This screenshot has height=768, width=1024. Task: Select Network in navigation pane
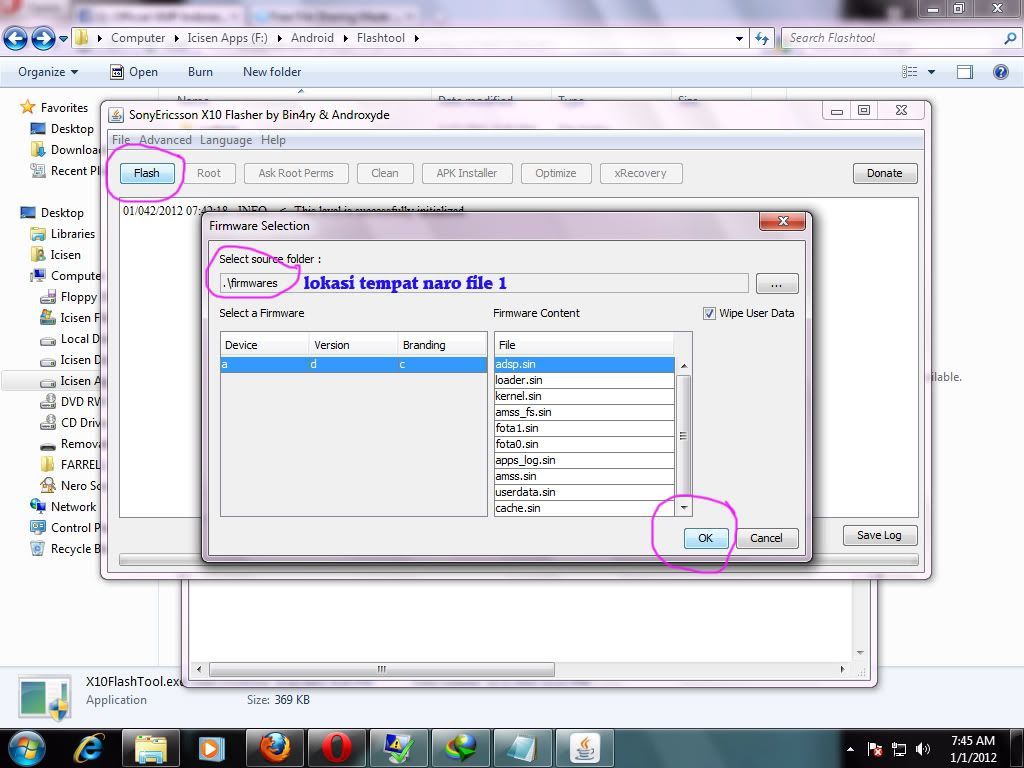(64, 507)
